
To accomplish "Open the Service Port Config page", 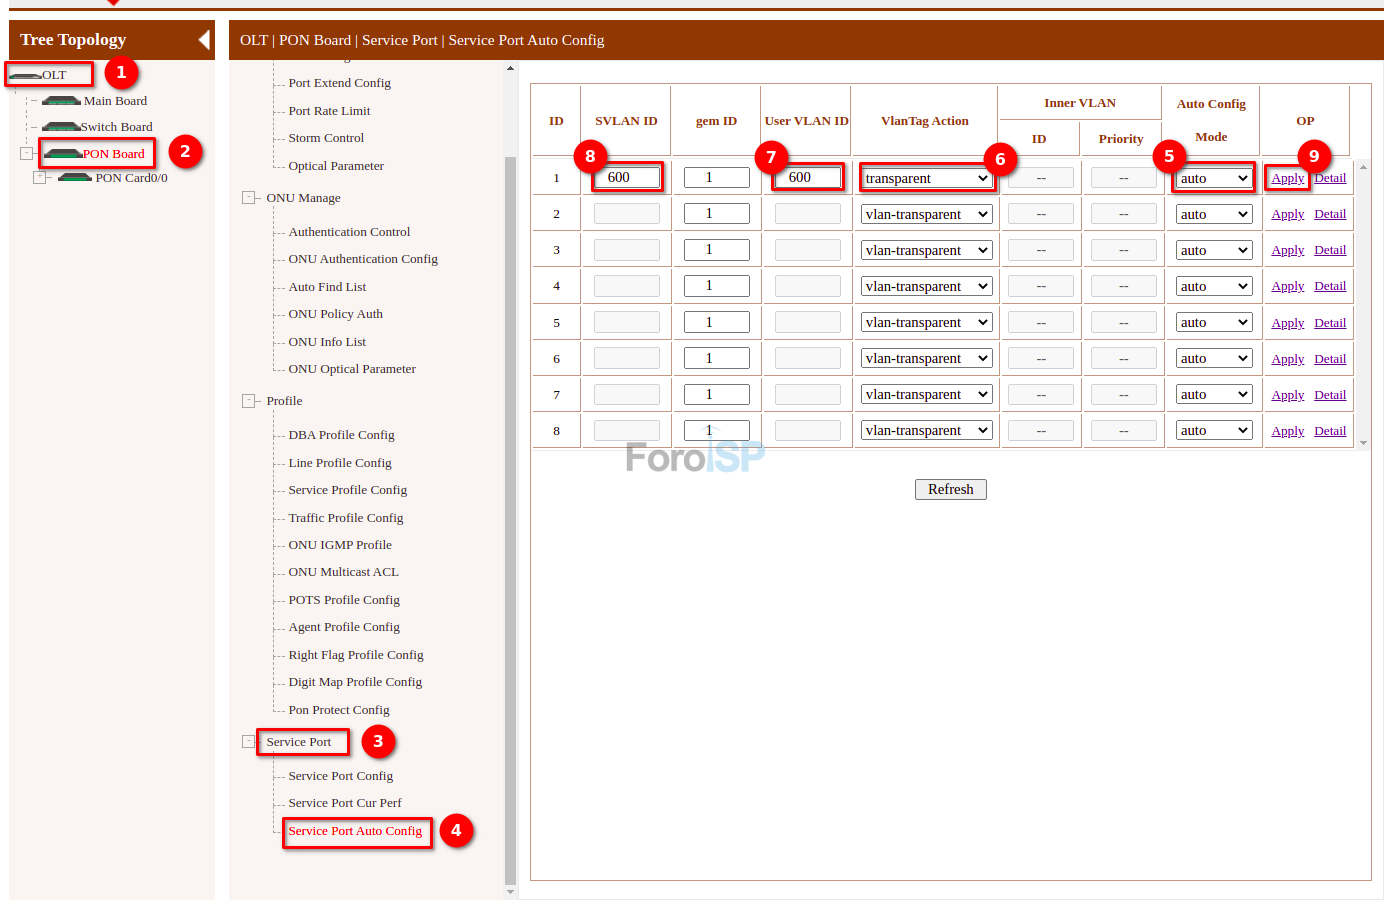I will pos(340,775).
